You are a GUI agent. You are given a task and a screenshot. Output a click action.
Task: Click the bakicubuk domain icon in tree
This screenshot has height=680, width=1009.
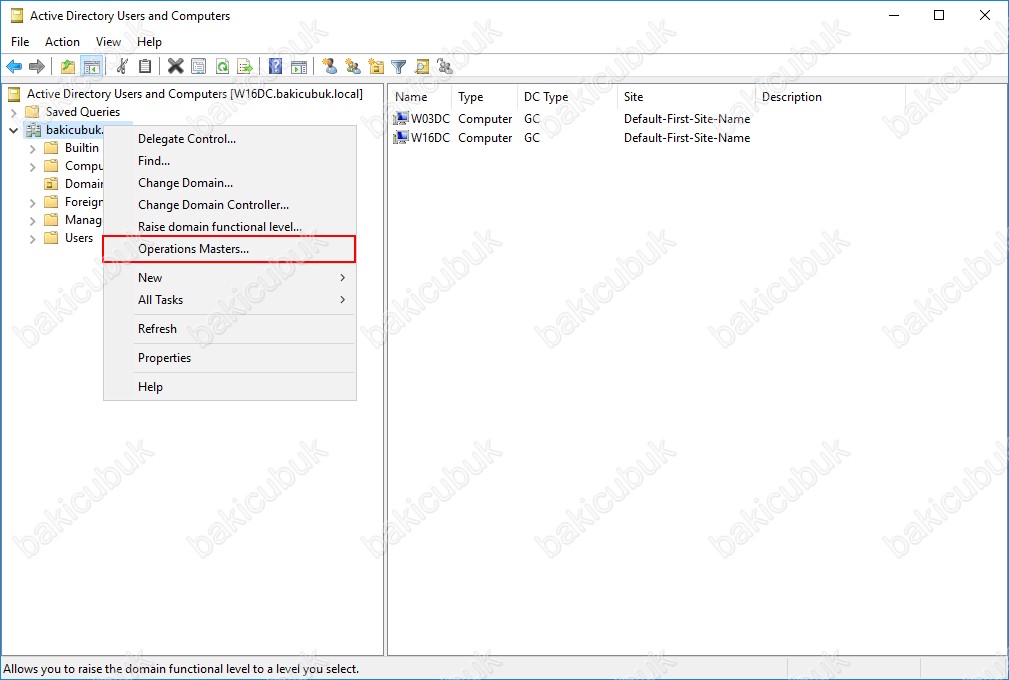click(33, 130)
